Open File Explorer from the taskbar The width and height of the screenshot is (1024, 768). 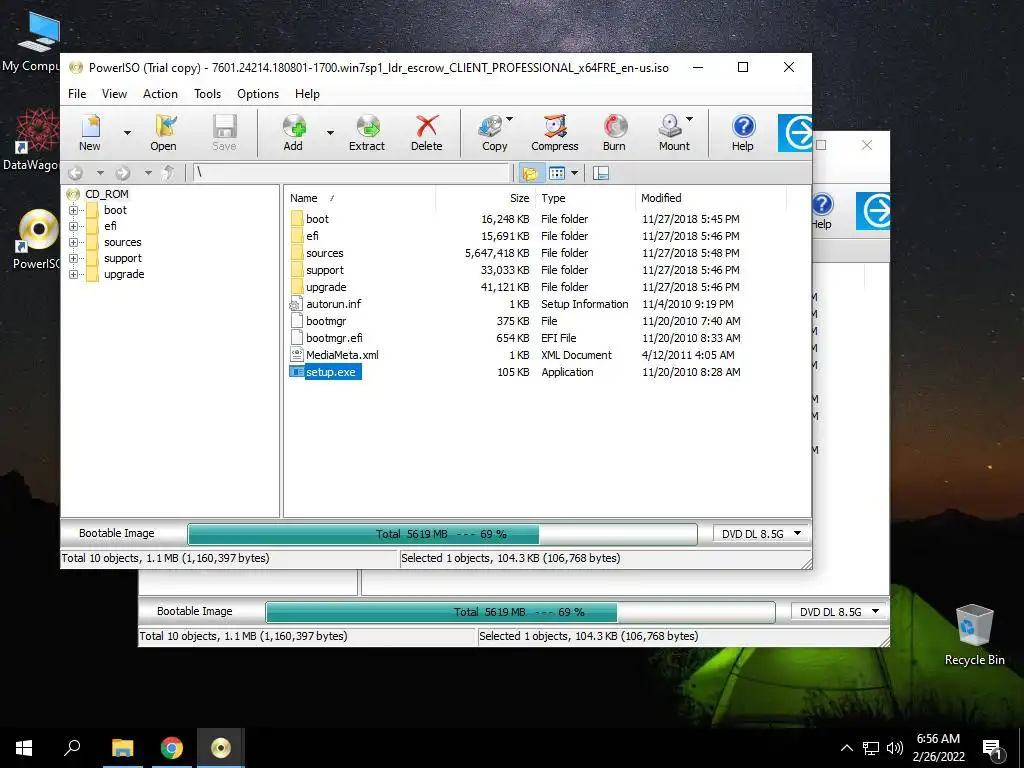click(x=123, y=748)
